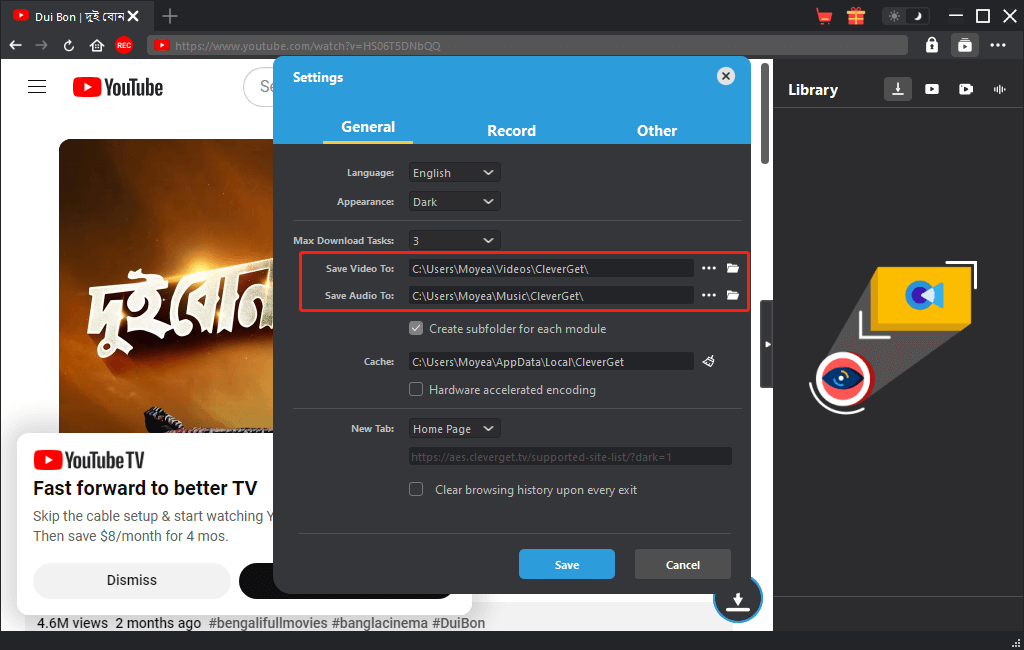Click the round download button
This screenshot has width=1024, height=650.
click(738, 598)
